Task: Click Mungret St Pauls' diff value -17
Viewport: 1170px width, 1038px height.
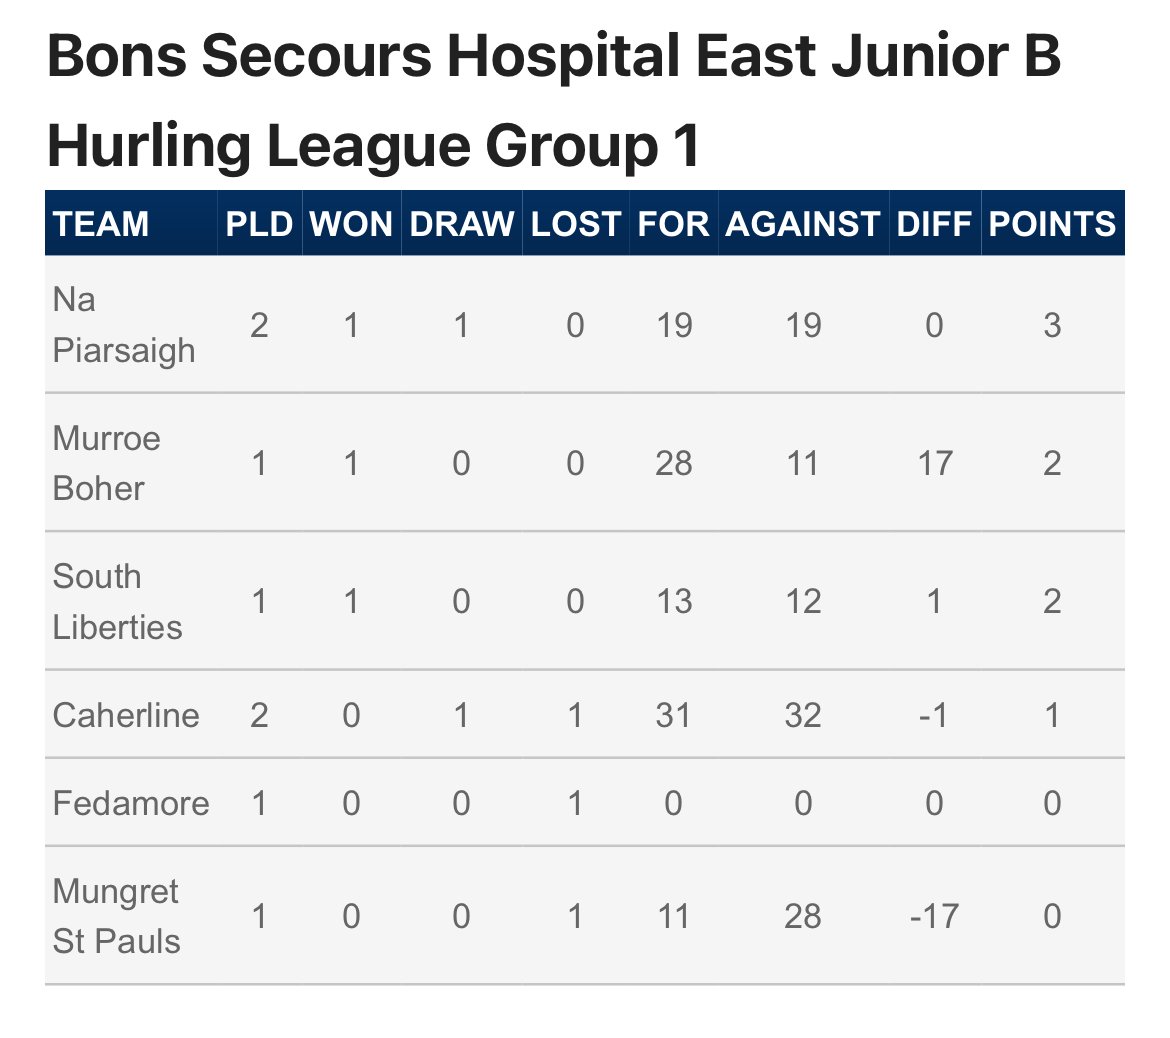Action: pyautogui.click(x=934, y=916)
